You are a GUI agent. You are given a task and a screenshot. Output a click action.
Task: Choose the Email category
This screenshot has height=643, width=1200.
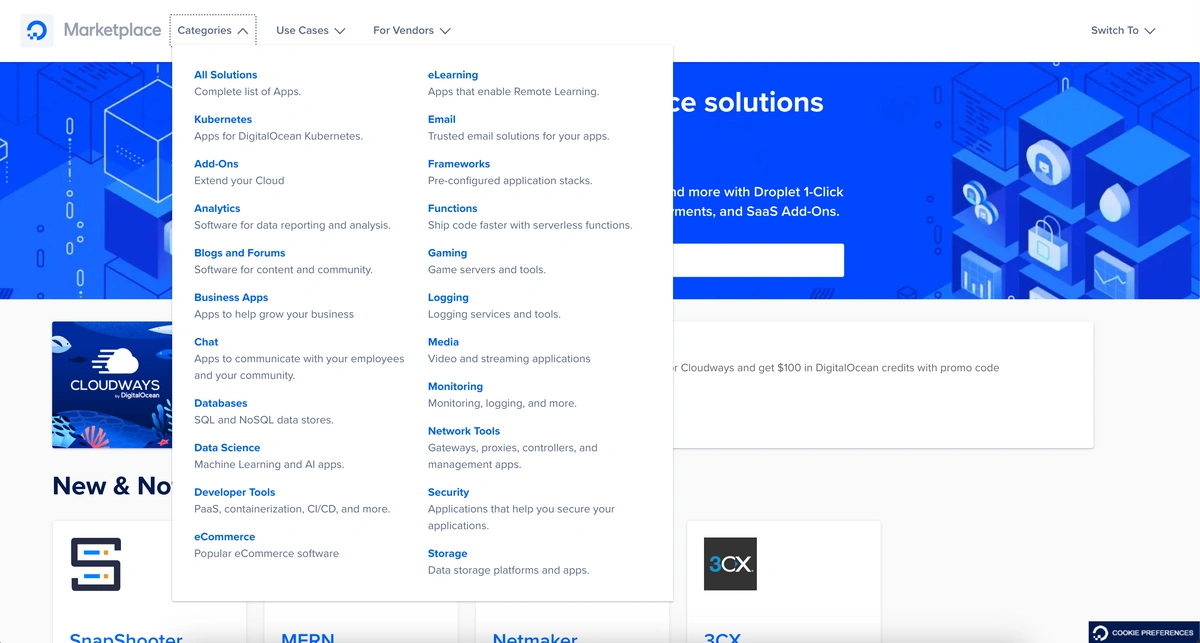[441, 119]
